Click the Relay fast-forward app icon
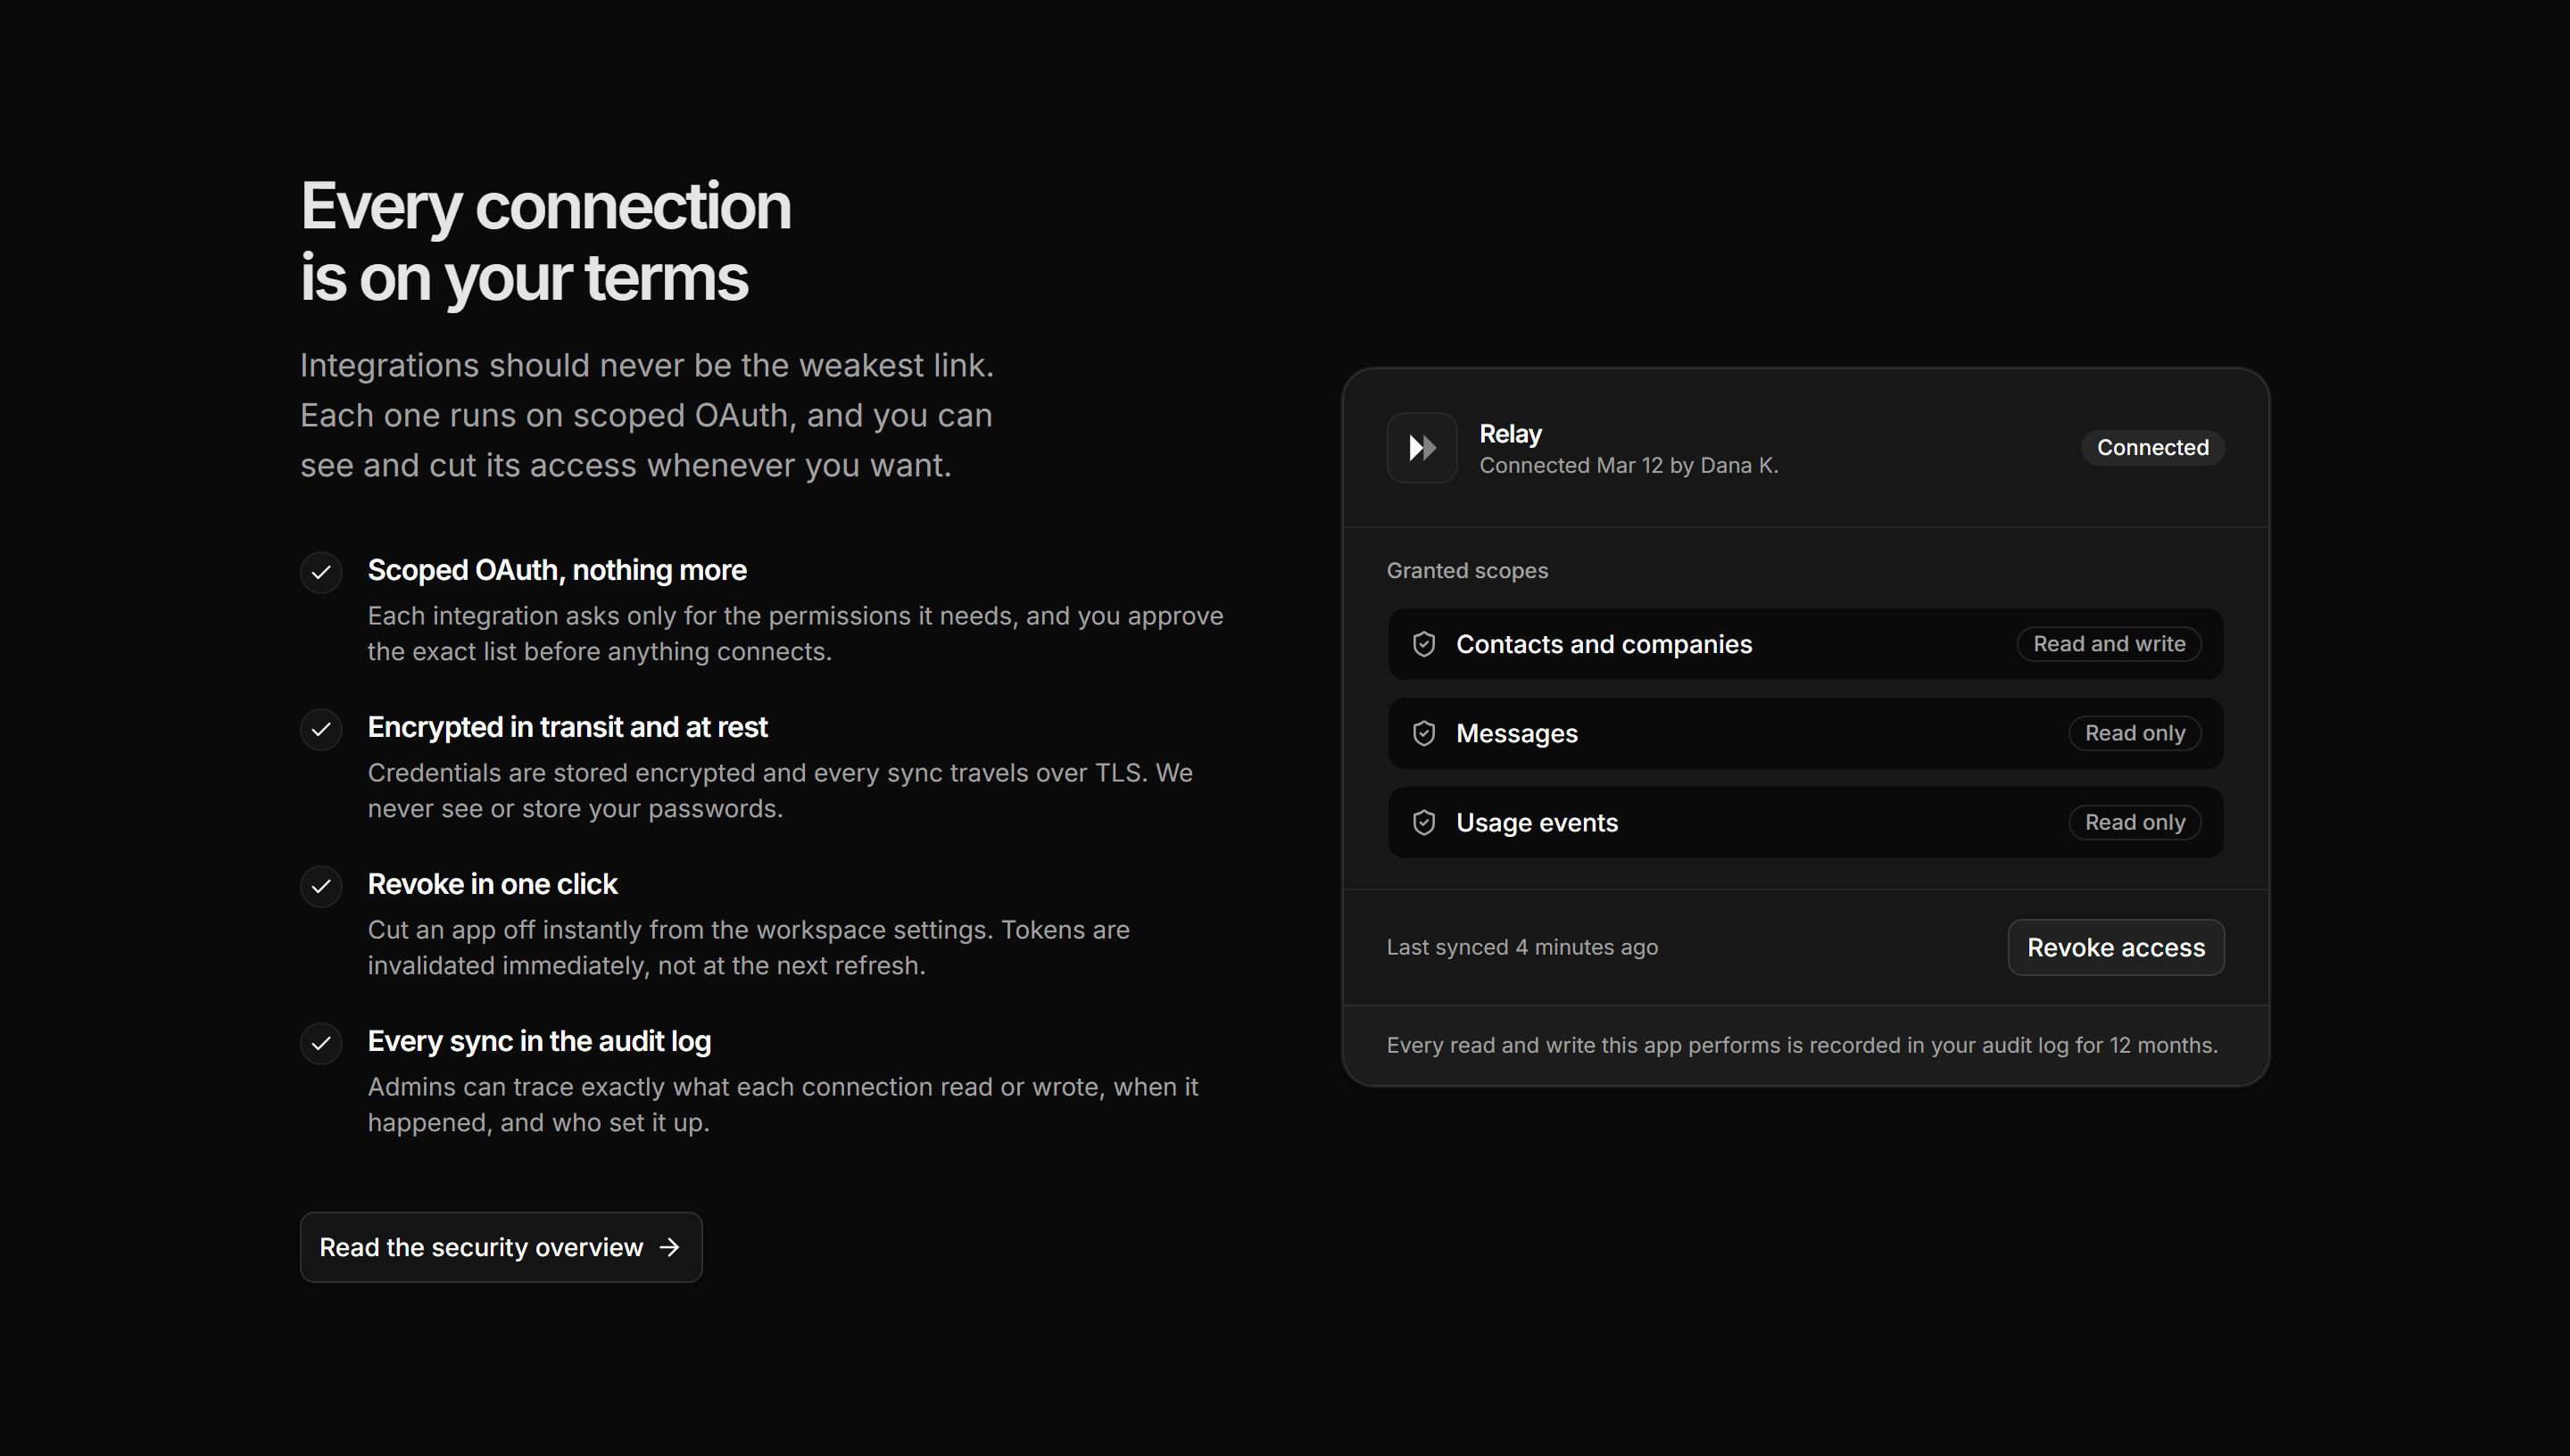 [1421, 447]
